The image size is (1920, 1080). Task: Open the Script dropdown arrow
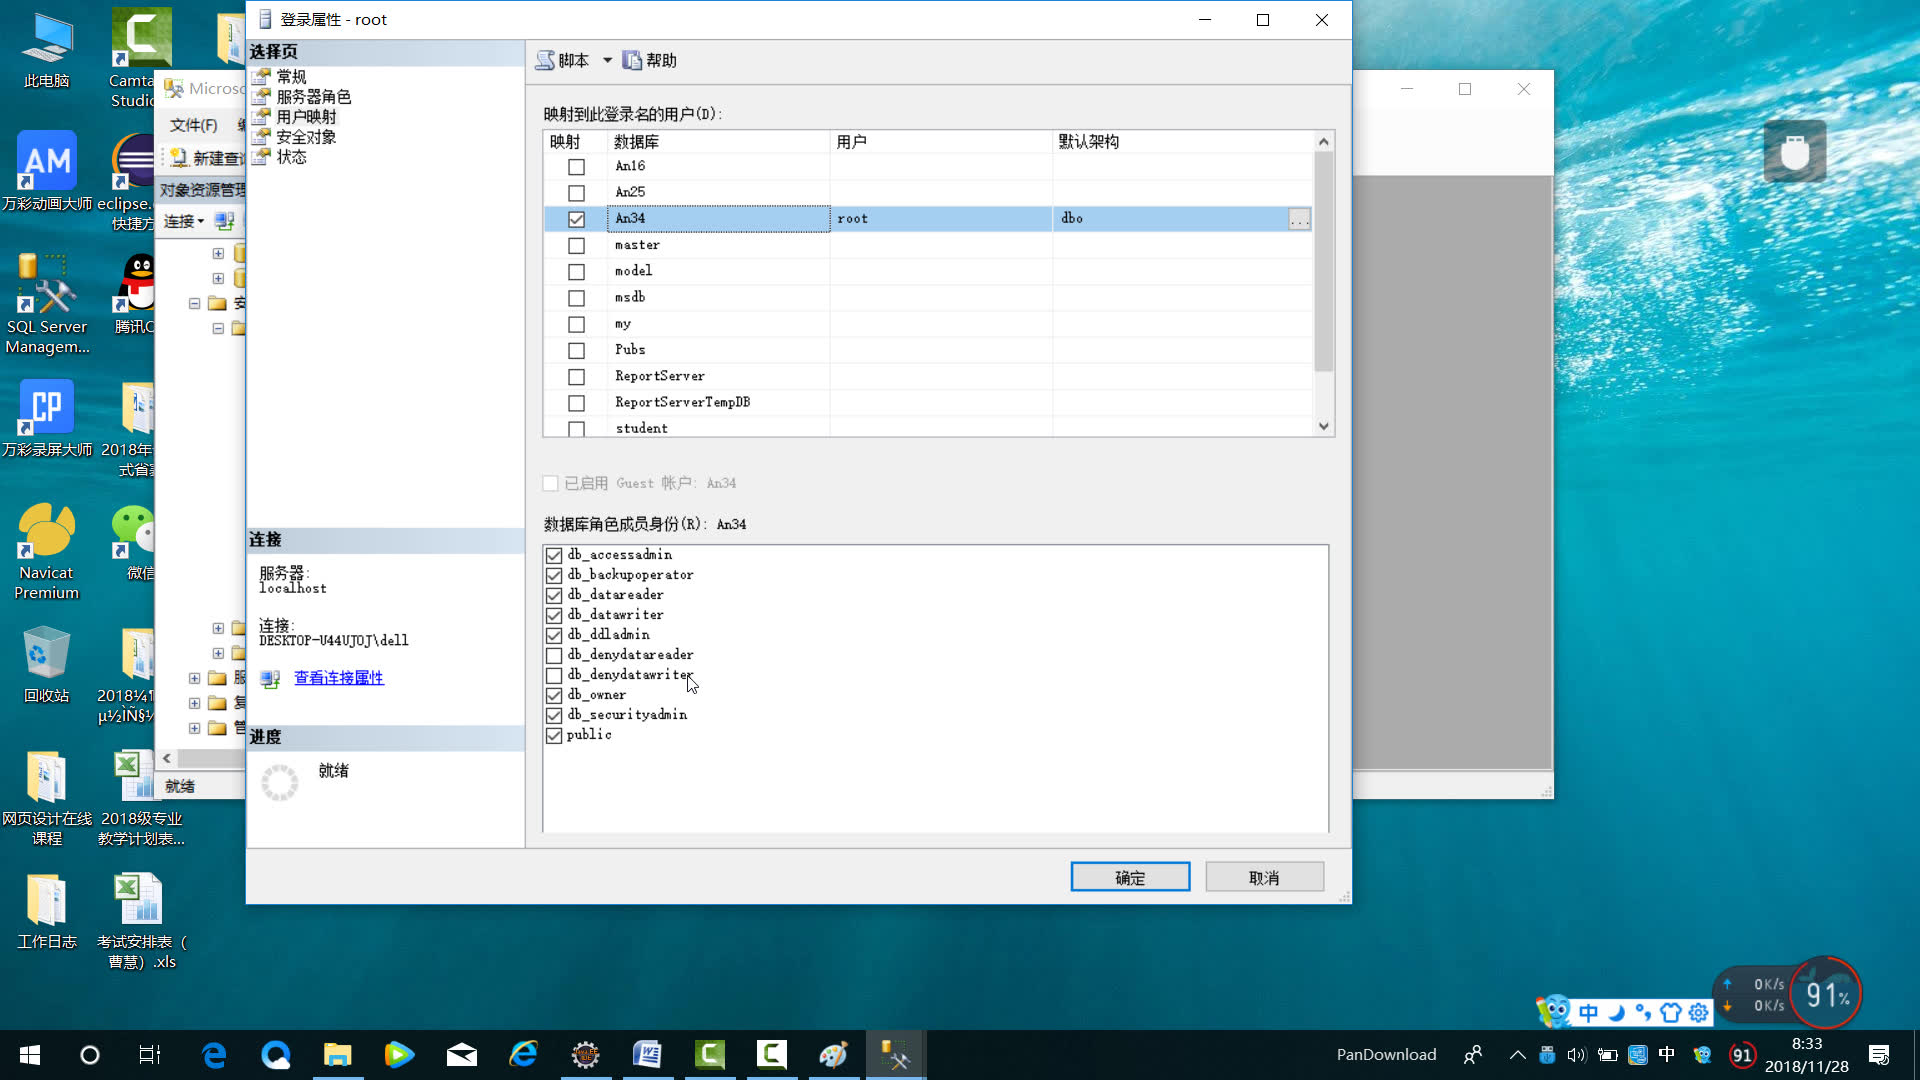tap(607, 61)
